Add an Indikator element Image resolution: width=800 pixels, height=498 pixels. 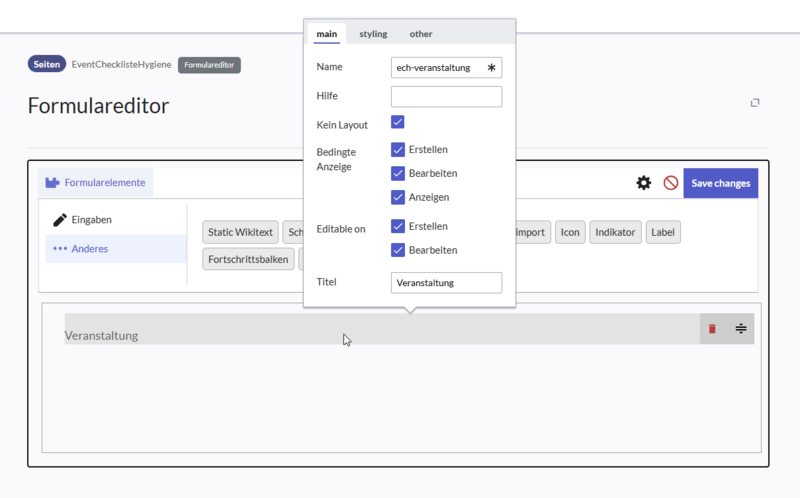(x=615, y=232)
